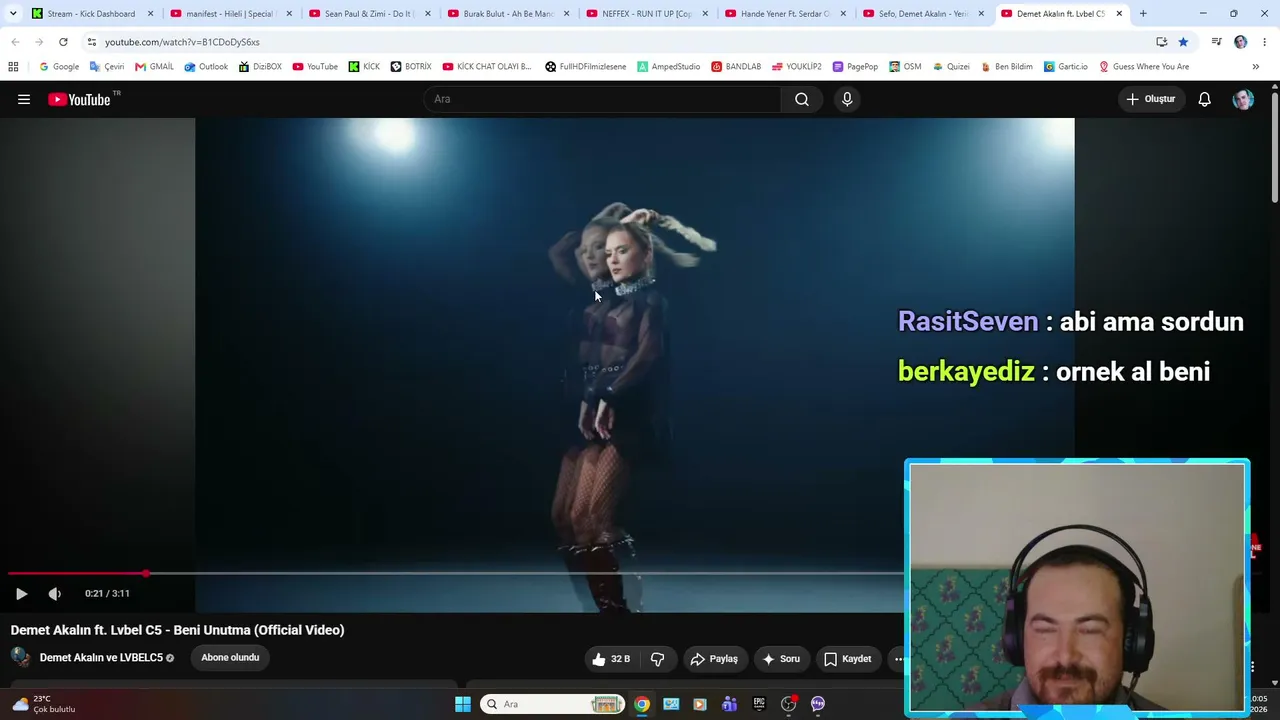The width and height of the screenshot is (1280, 720).
Task: Open the YouTube guide hamburger menu
Action: 24,99
